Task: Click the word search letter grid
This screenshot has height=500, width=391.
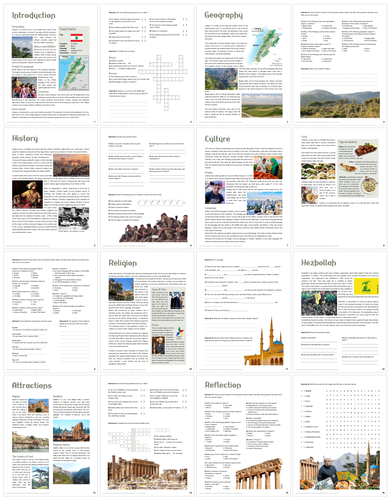Action: pyautogui.click(x=353, y=419)
